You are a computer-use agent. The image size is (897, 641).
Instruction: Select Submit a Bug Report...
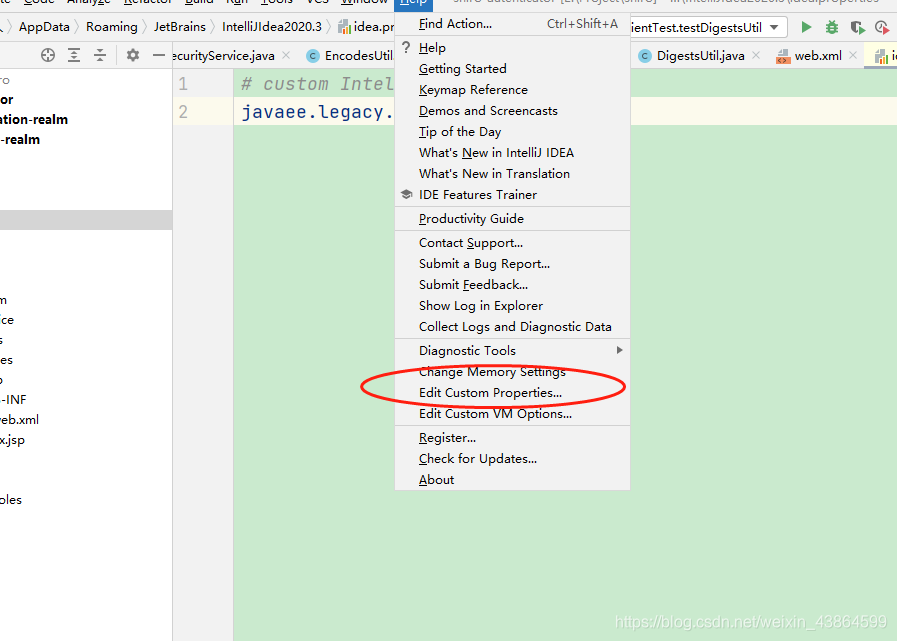coord(513,264)
